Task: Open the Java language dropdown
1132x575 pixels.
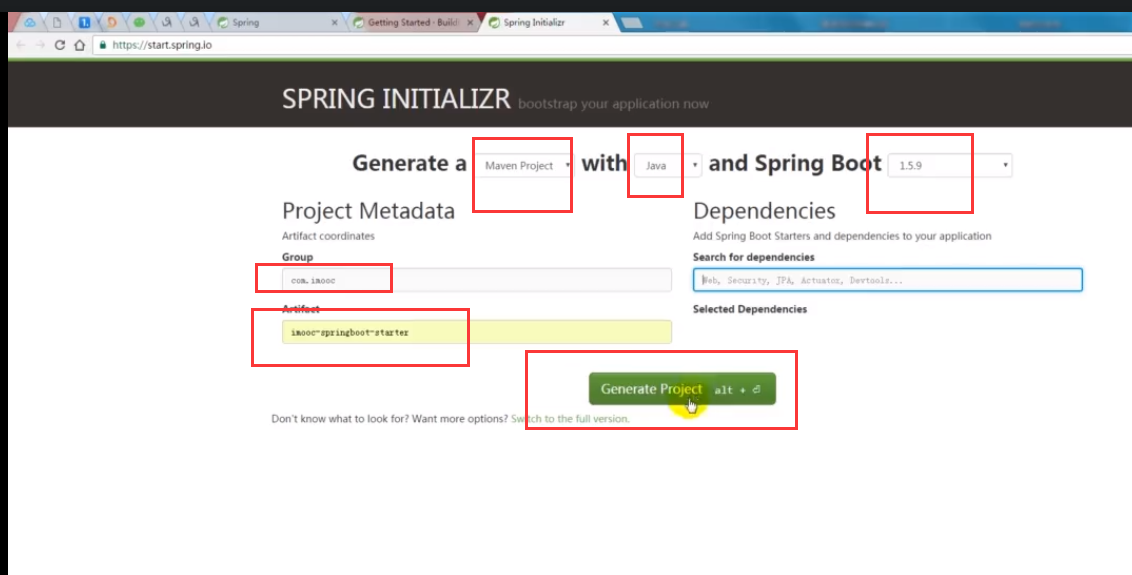Action: pyautogui.click(x=668, y=165)
